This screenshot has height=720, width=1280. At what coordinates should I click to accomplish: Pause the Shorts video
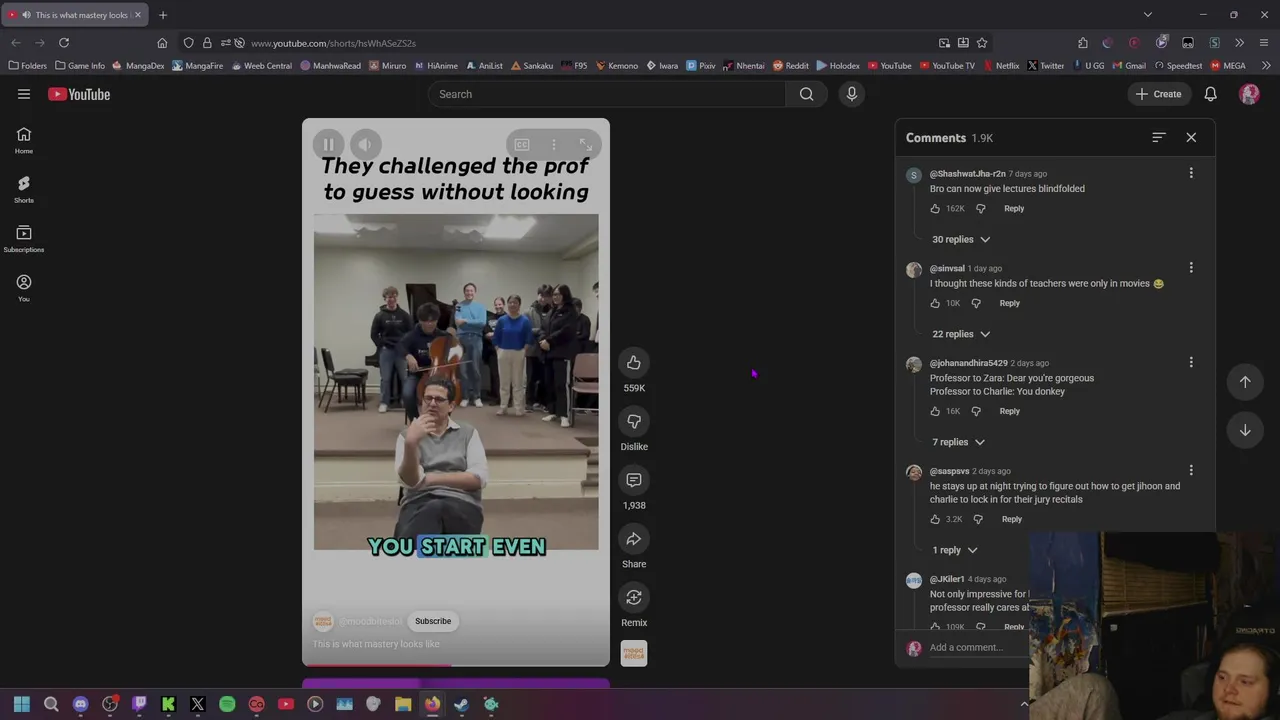328,145
